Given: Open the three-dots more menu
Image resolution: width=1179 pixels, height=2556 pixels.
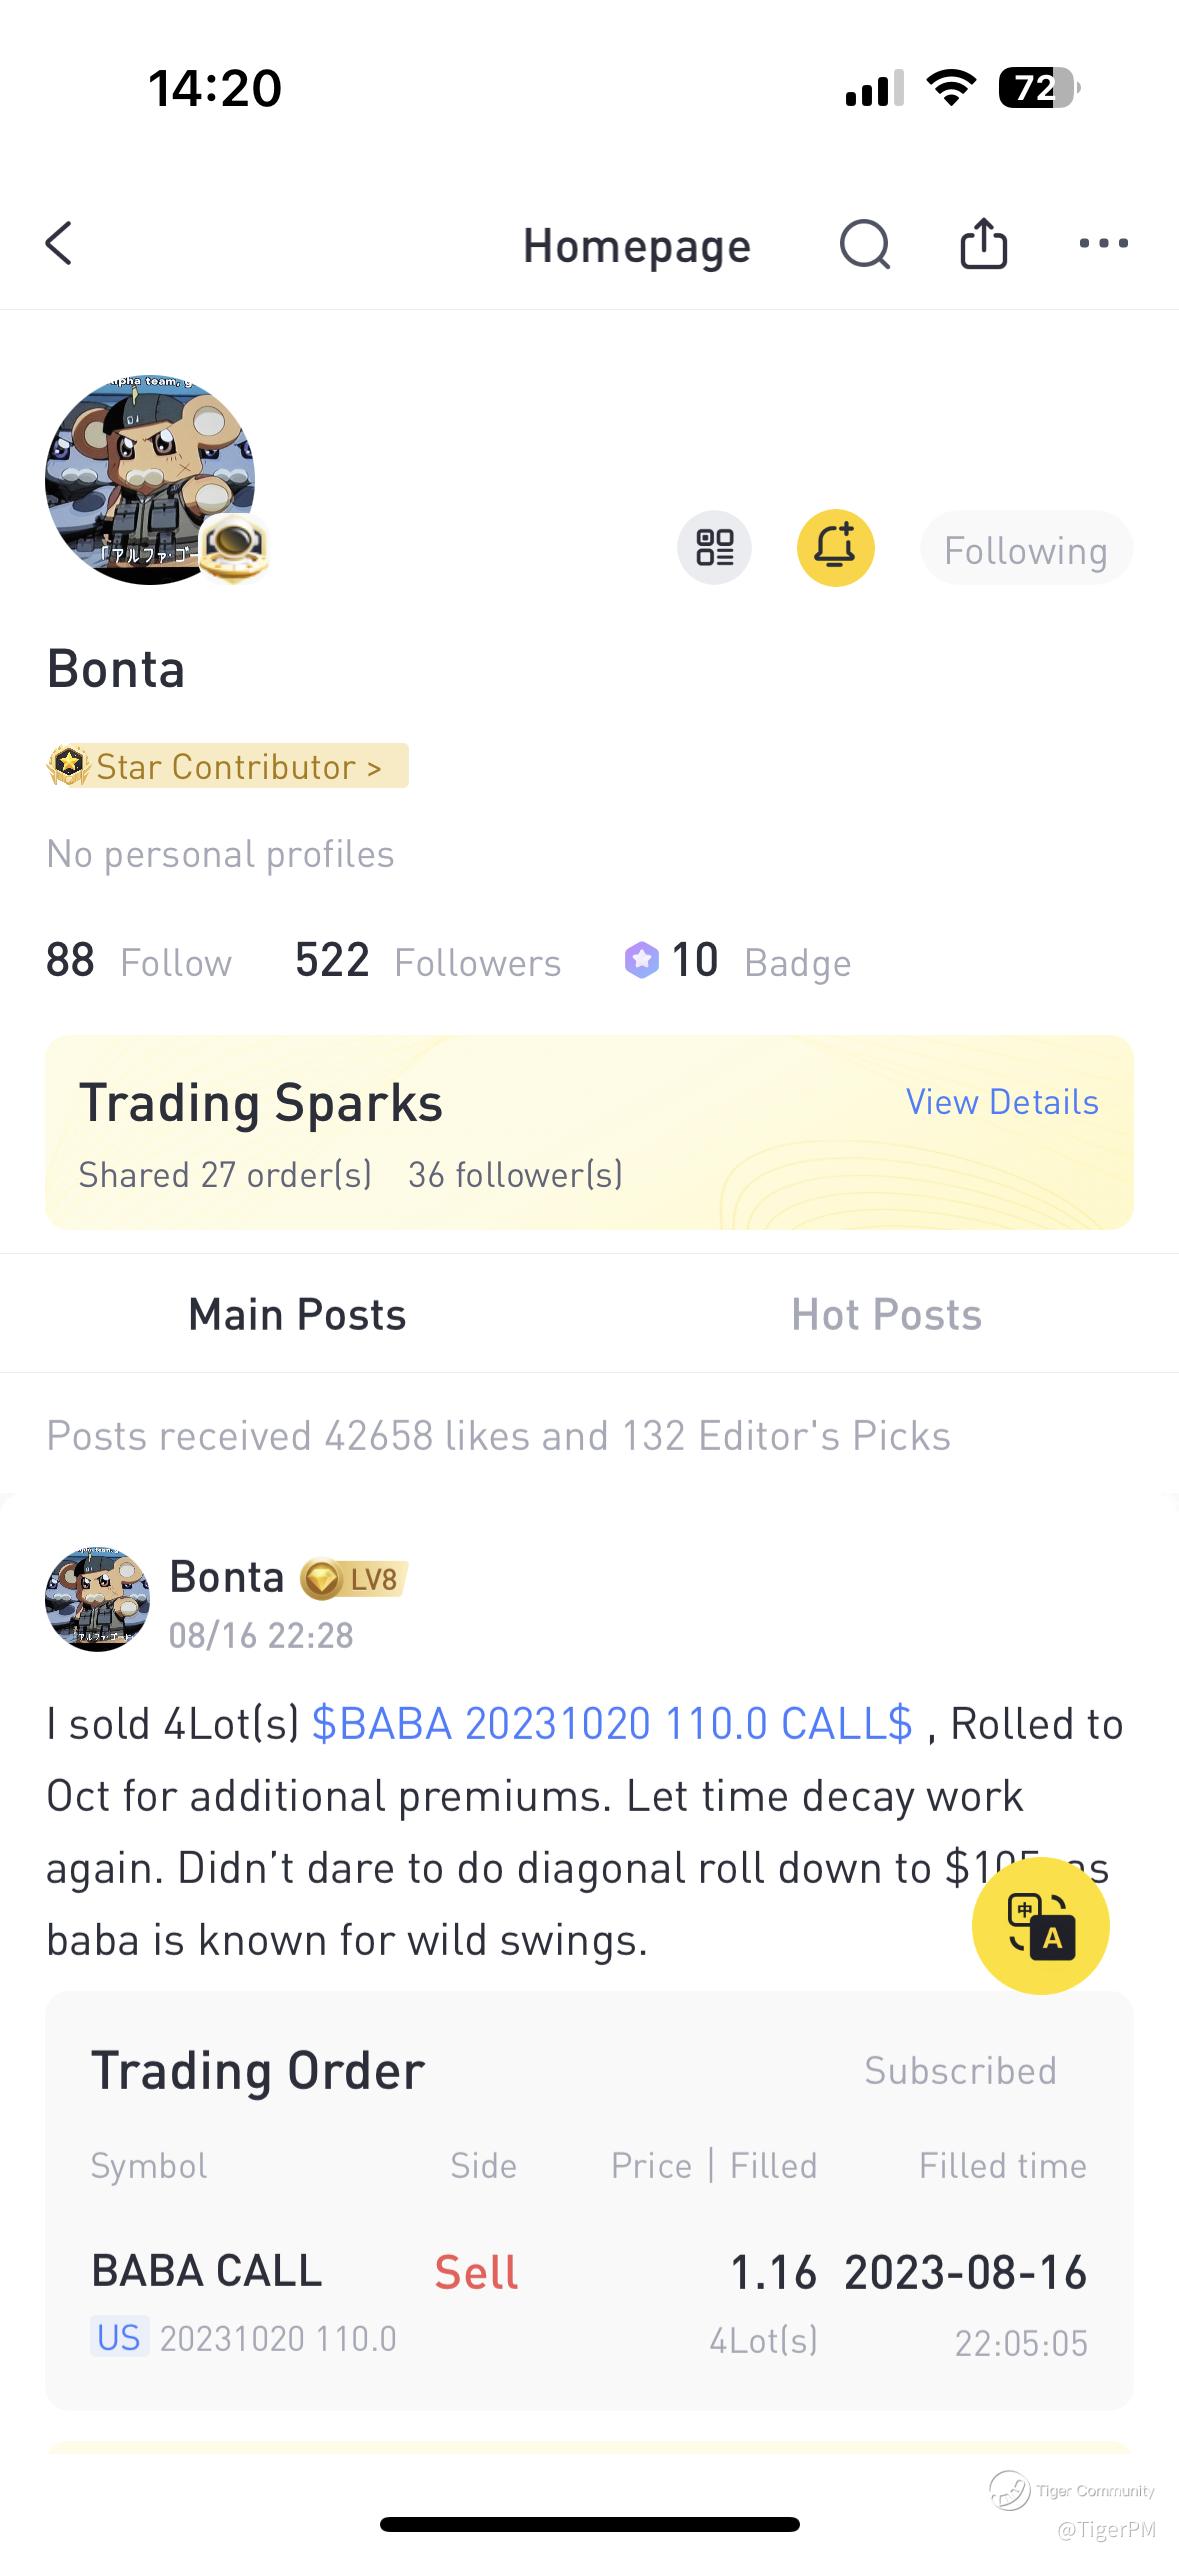Looking at the screenshot, I should click(1103, 244).
